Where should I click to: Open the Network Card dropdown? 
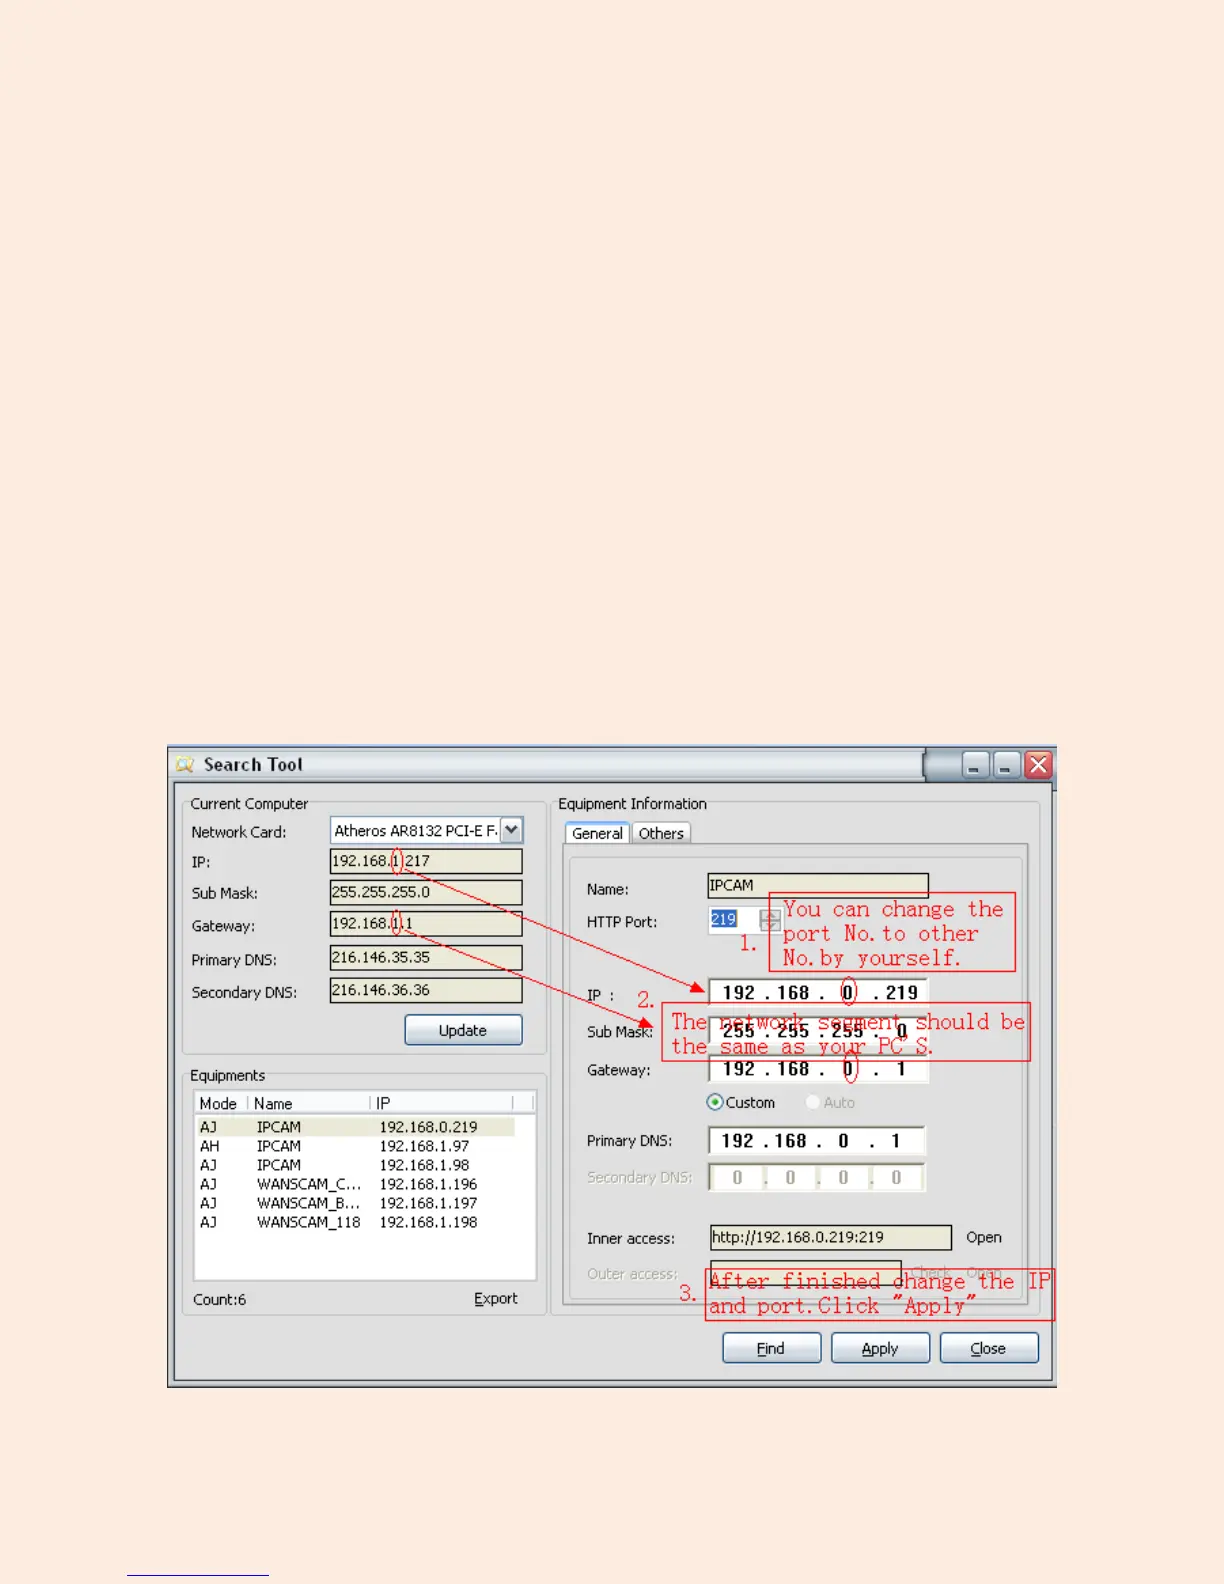(x=511, y=830)
